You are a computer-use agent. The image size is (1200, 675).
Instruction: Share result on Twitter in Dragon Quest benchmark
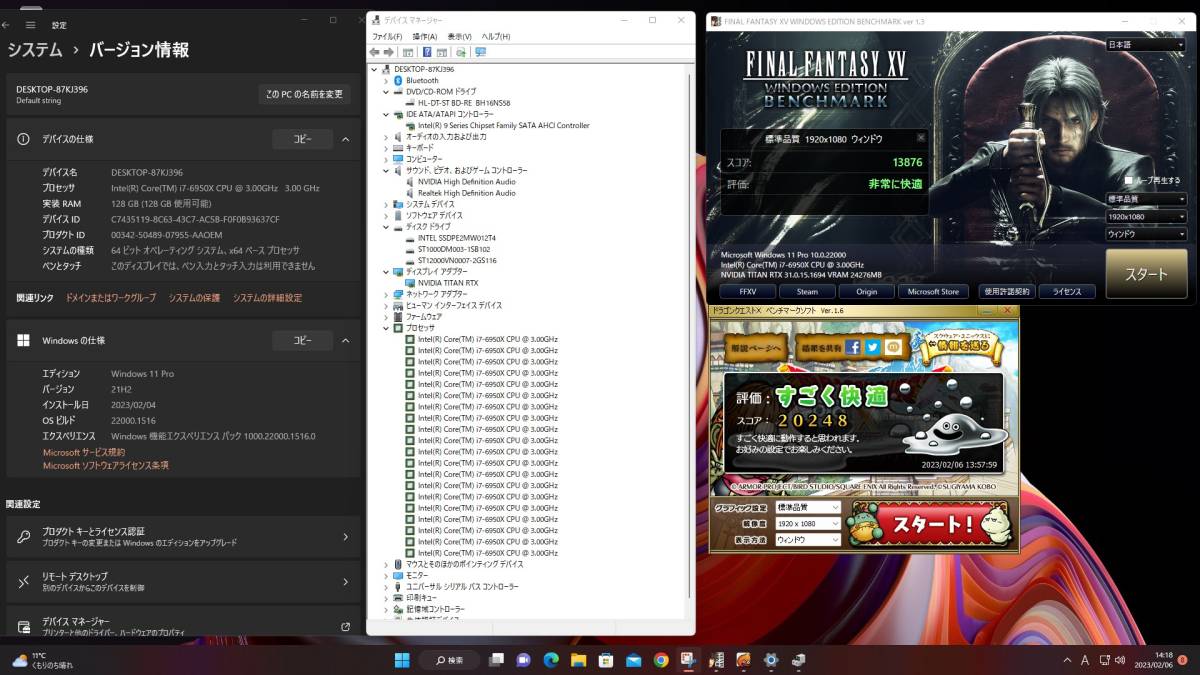(873, 347)
